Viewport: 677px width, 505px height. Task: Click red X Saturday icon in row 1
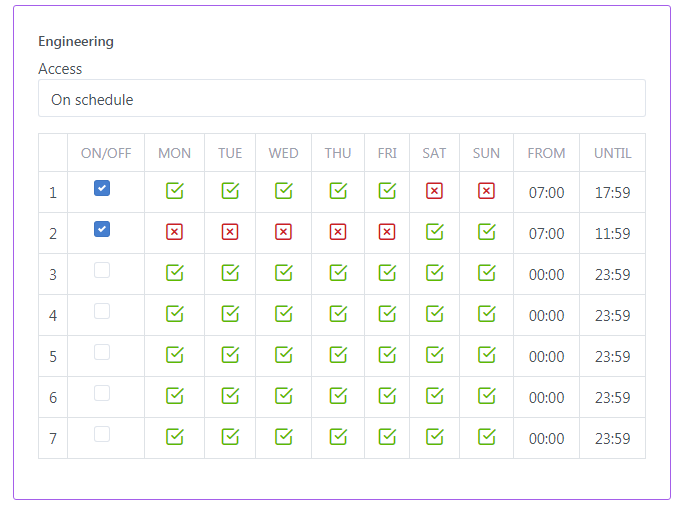pos(434,190)
